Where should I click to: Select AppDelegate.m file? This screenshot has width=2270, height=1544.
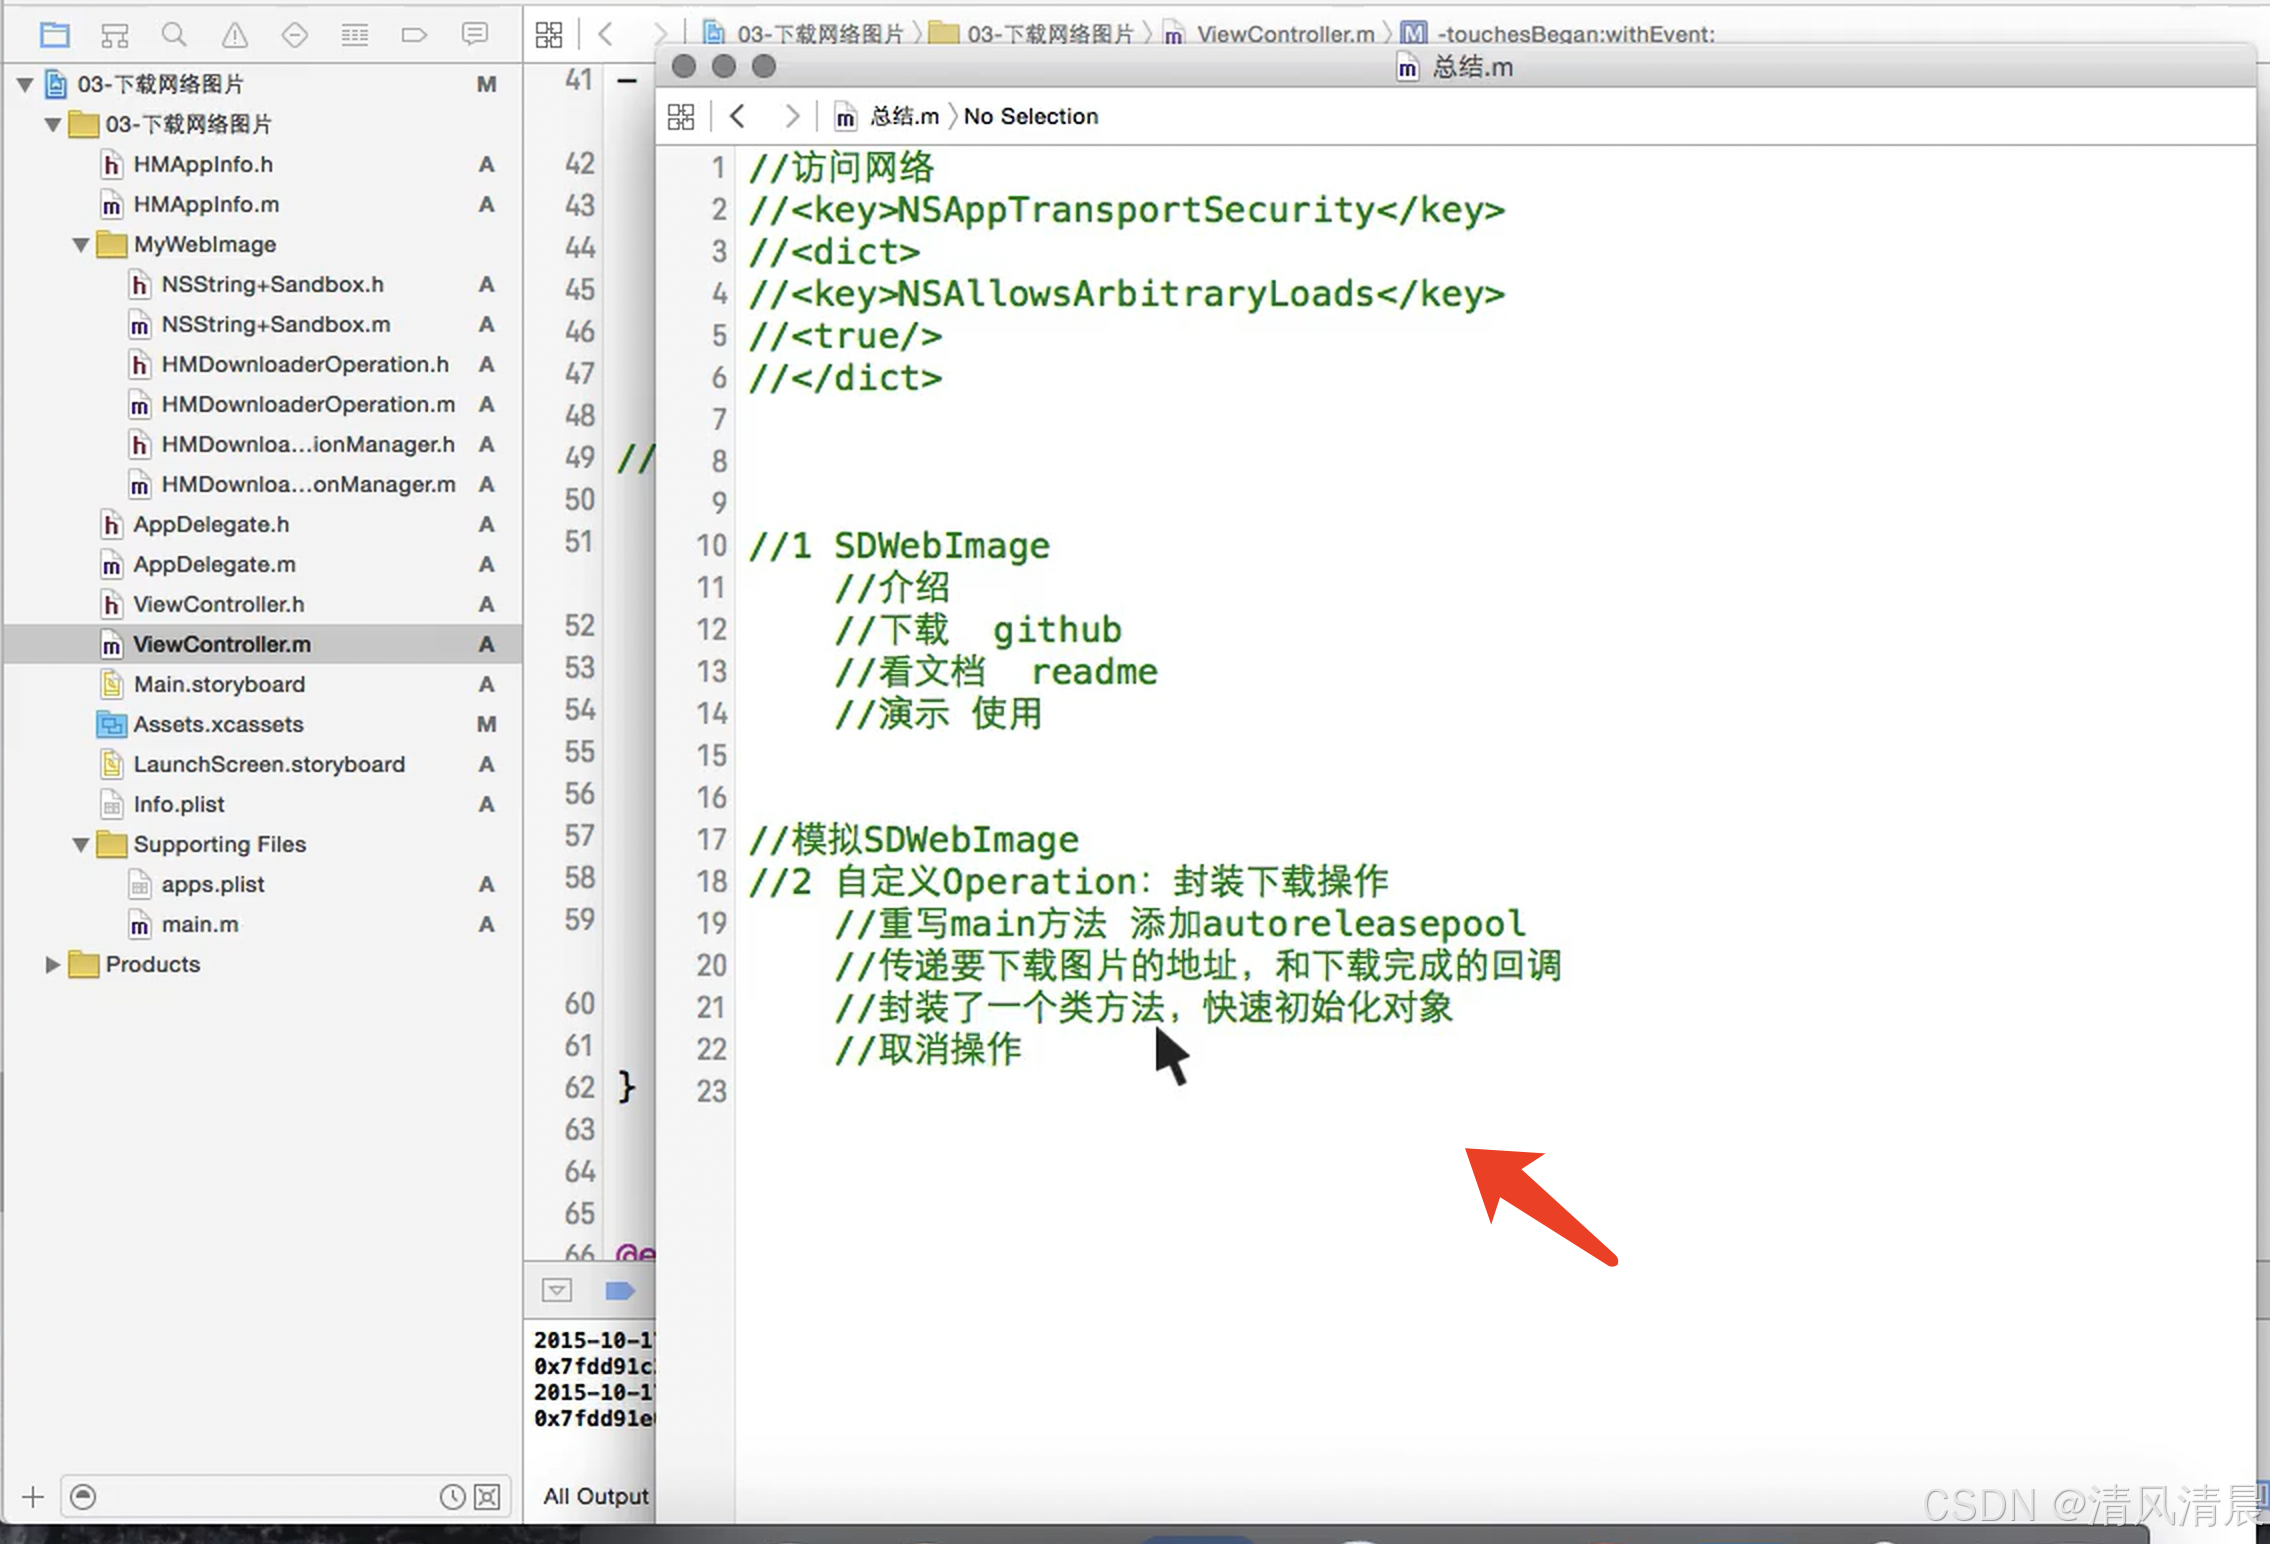pyautogui.click(x=214, y=565)
